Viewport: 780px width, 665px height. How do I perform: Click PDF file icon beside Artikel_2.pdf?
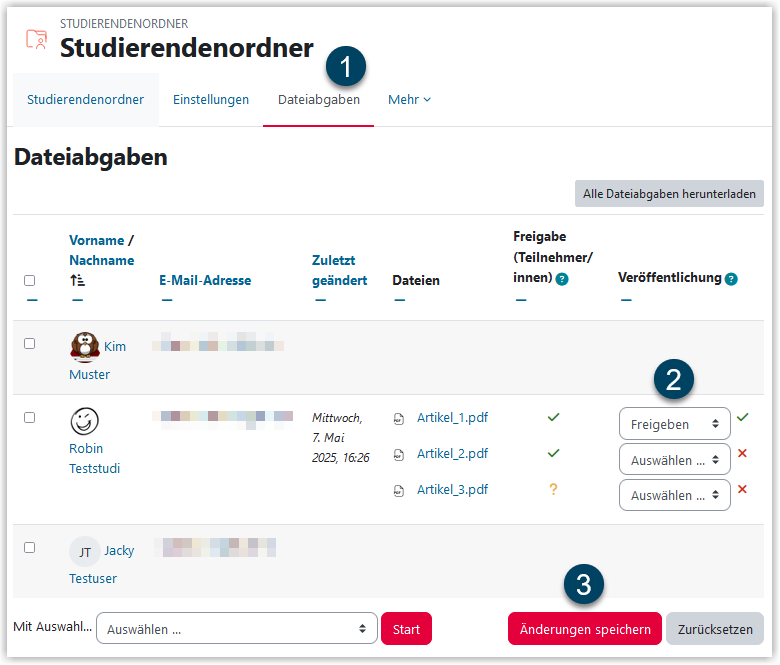click(398, 455)
